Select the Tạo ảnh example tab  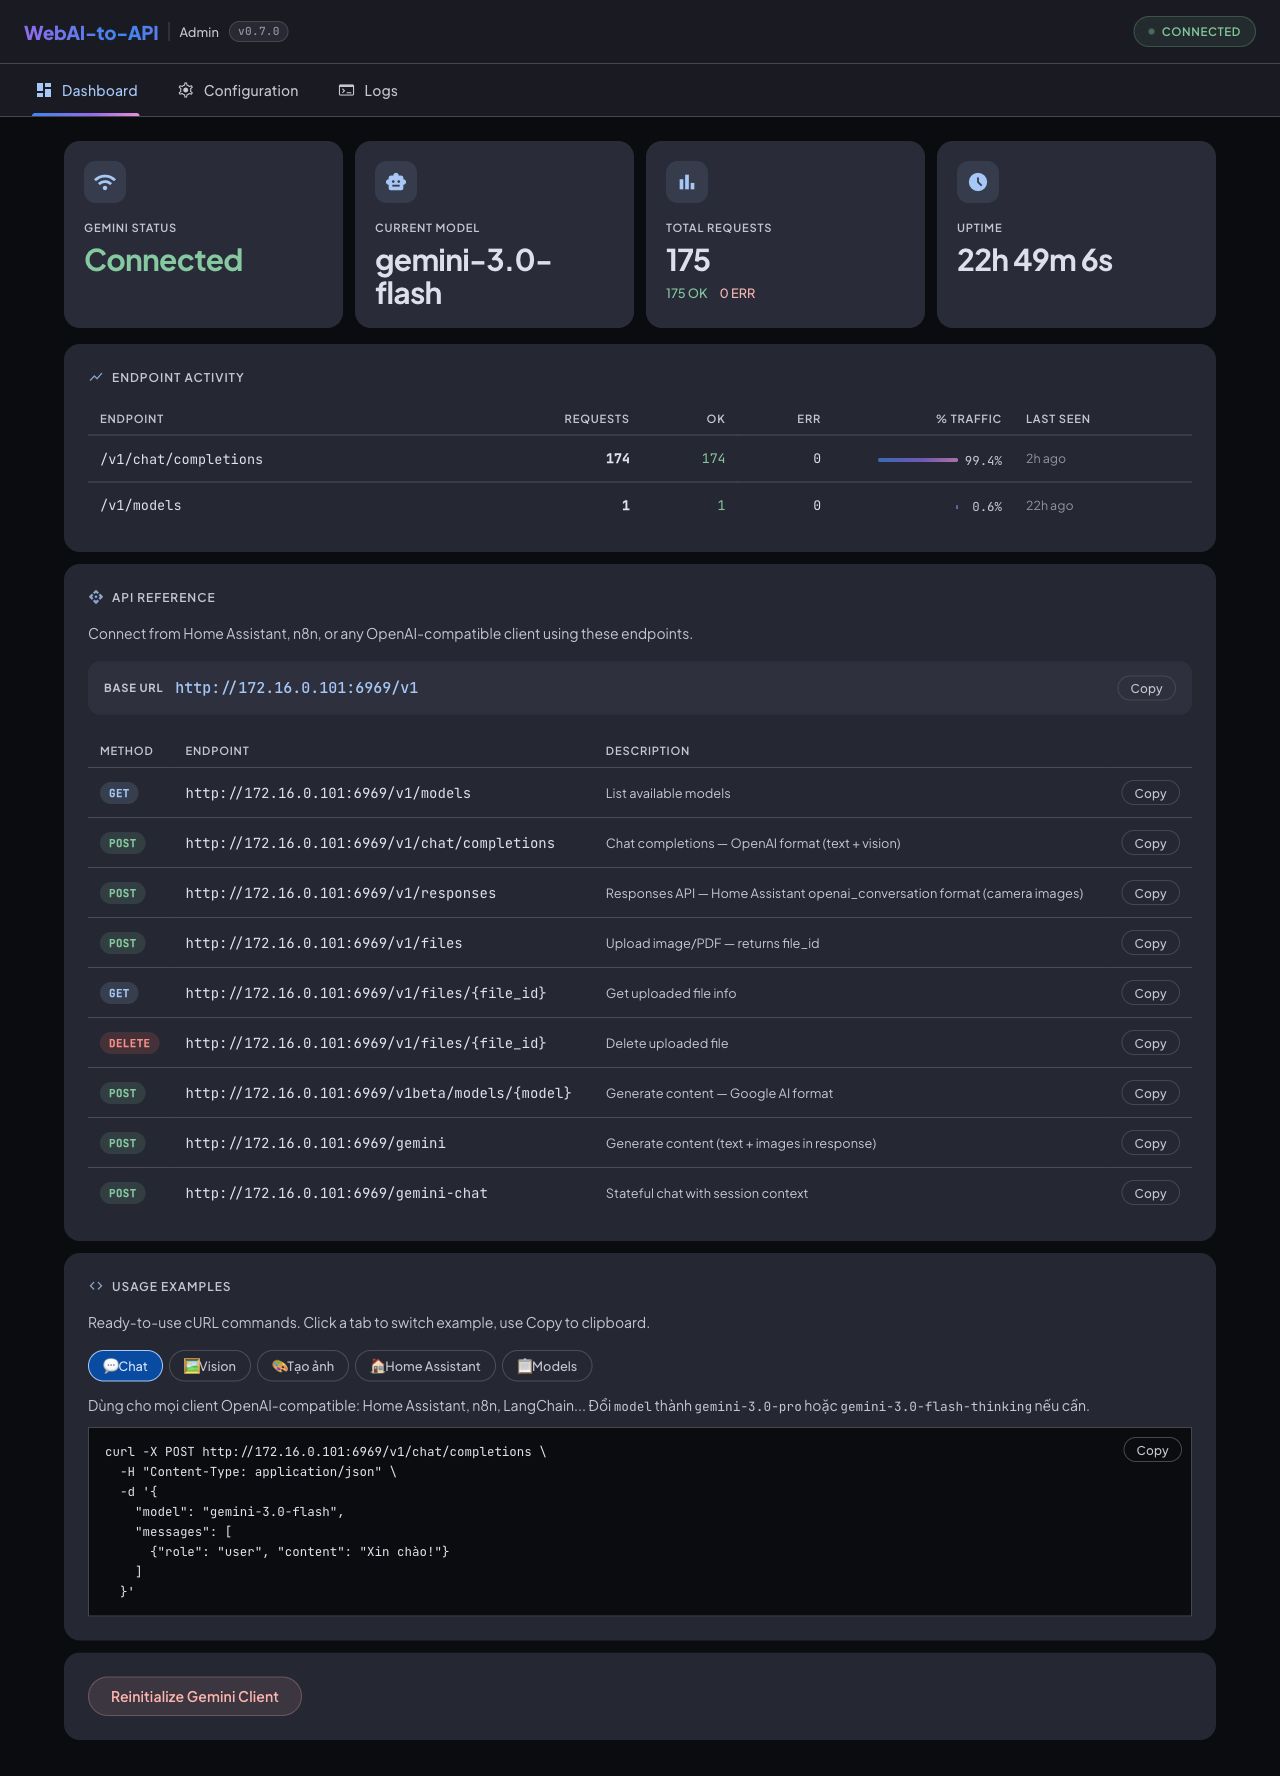[303, 1366]
